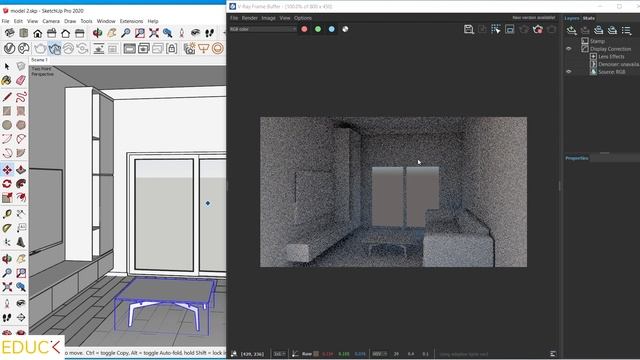Image resolution: width=640 pixels, height=360 pixels.
Task: Toggle green channel in V-Ray Frame Buffer
Action: 318,29
